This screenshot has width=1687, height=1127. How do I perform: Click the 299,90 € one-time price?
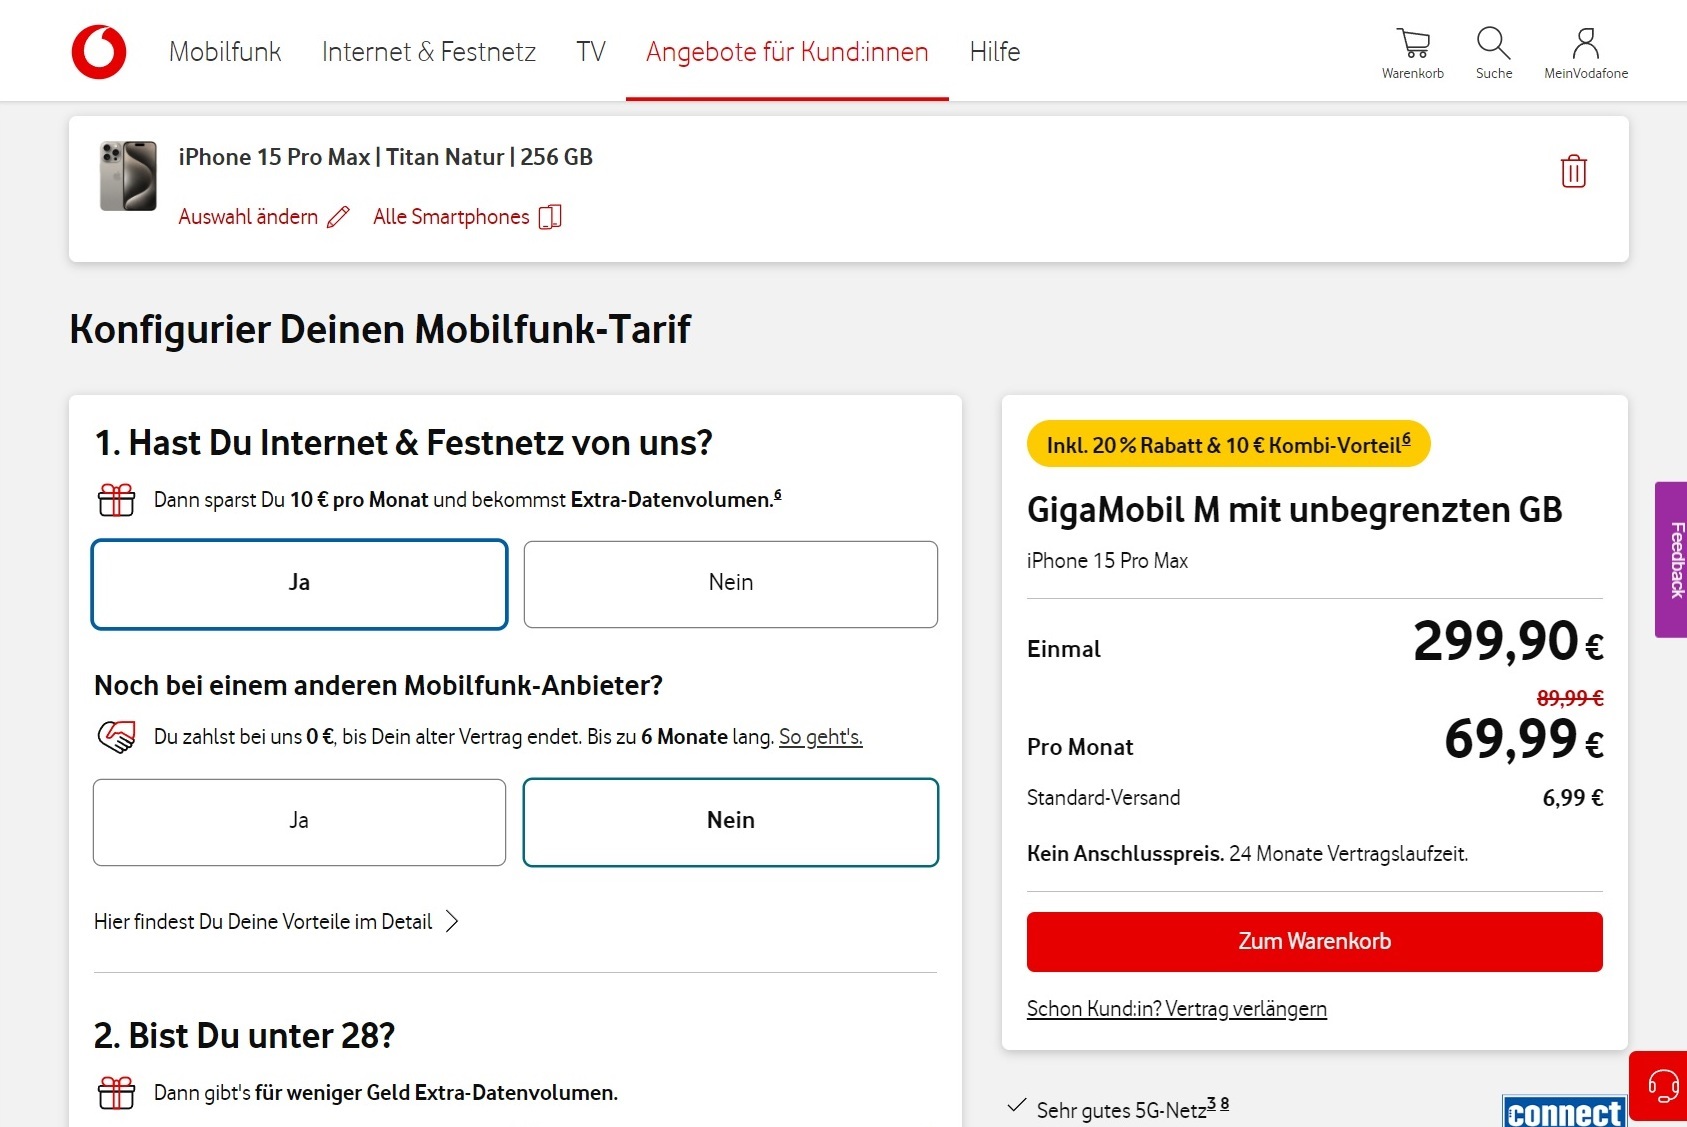(1508, 642)
